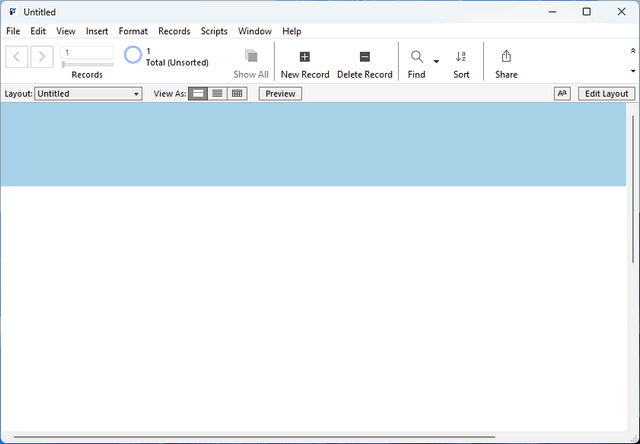Switch to Form view
Image resolution: width=640 pixels, height=444 pixels.
[198, 94]
